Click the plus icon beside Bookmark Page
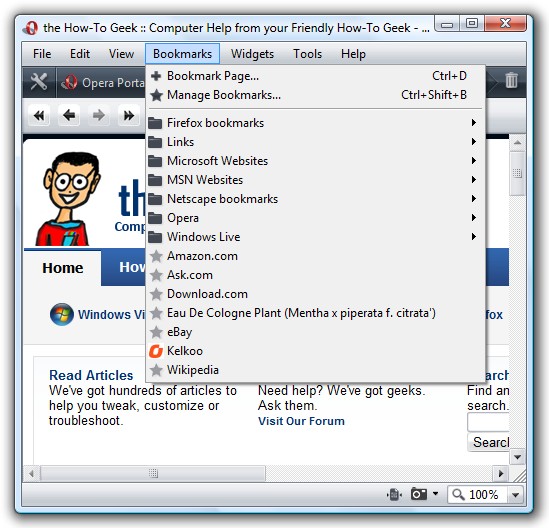 click(x=156, y=76)
